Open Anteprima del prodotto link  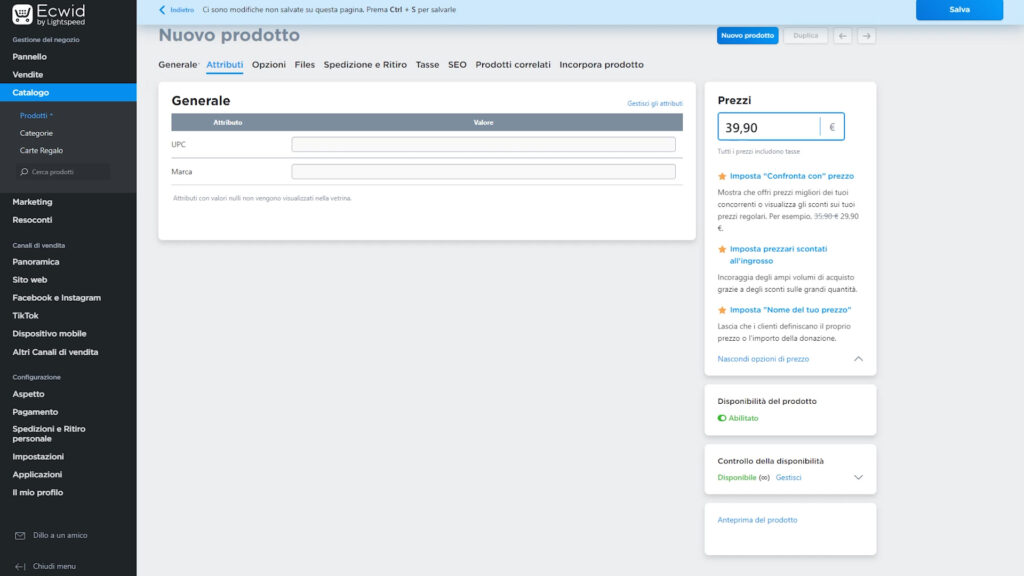pos(757,520)
